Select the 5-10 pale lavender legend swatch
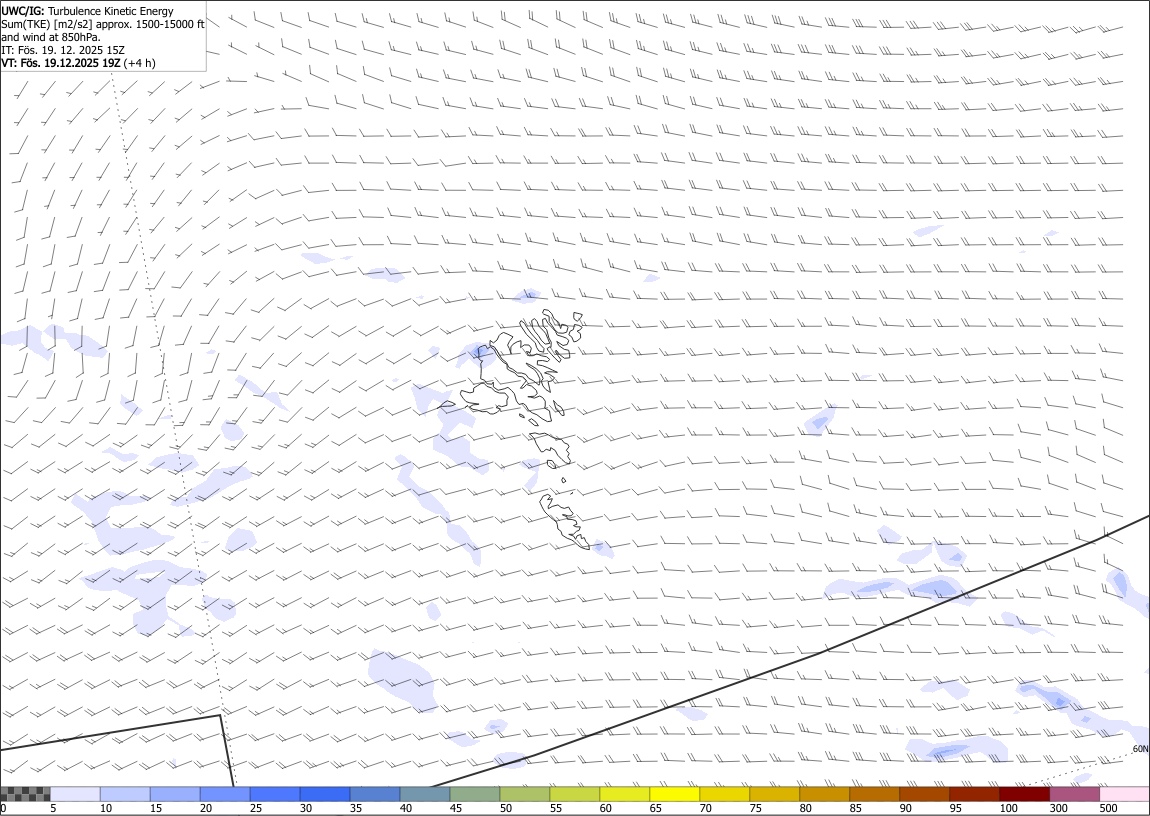Screen dimensions: 1150x816 [76, 794]
